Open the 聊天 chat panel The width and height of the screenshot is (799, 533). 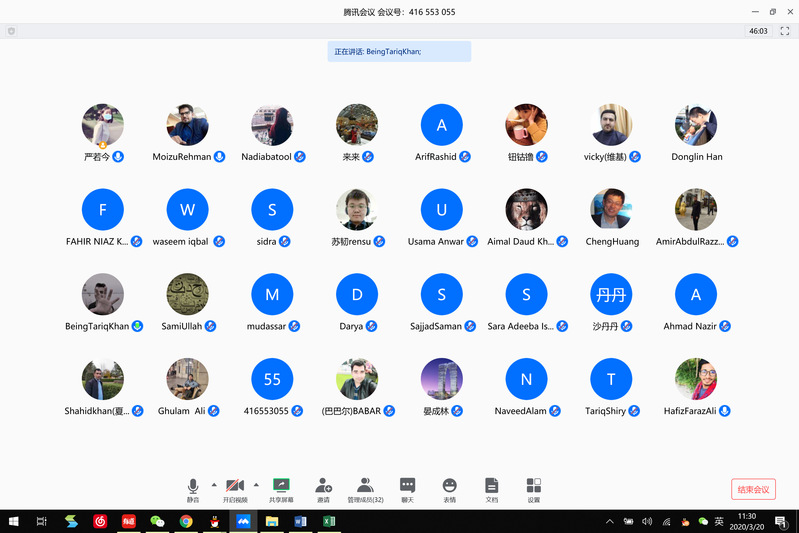click(x=407, y=487)
